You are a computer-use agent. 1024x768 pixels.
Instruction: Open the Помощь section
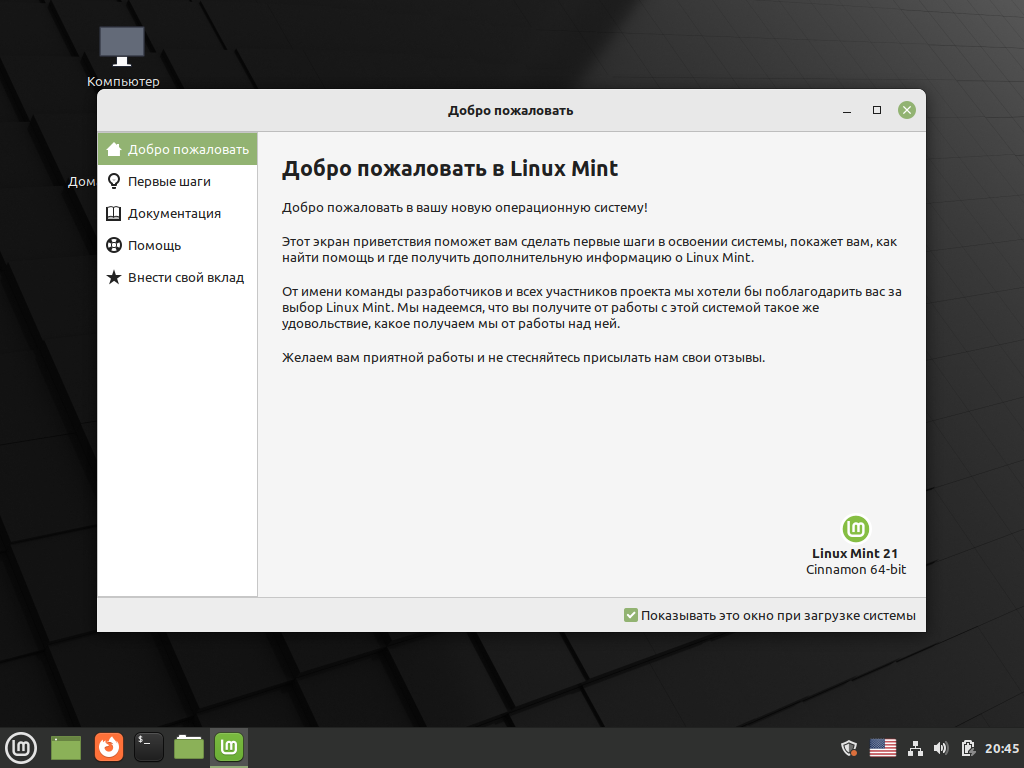[x=178, y=246]
